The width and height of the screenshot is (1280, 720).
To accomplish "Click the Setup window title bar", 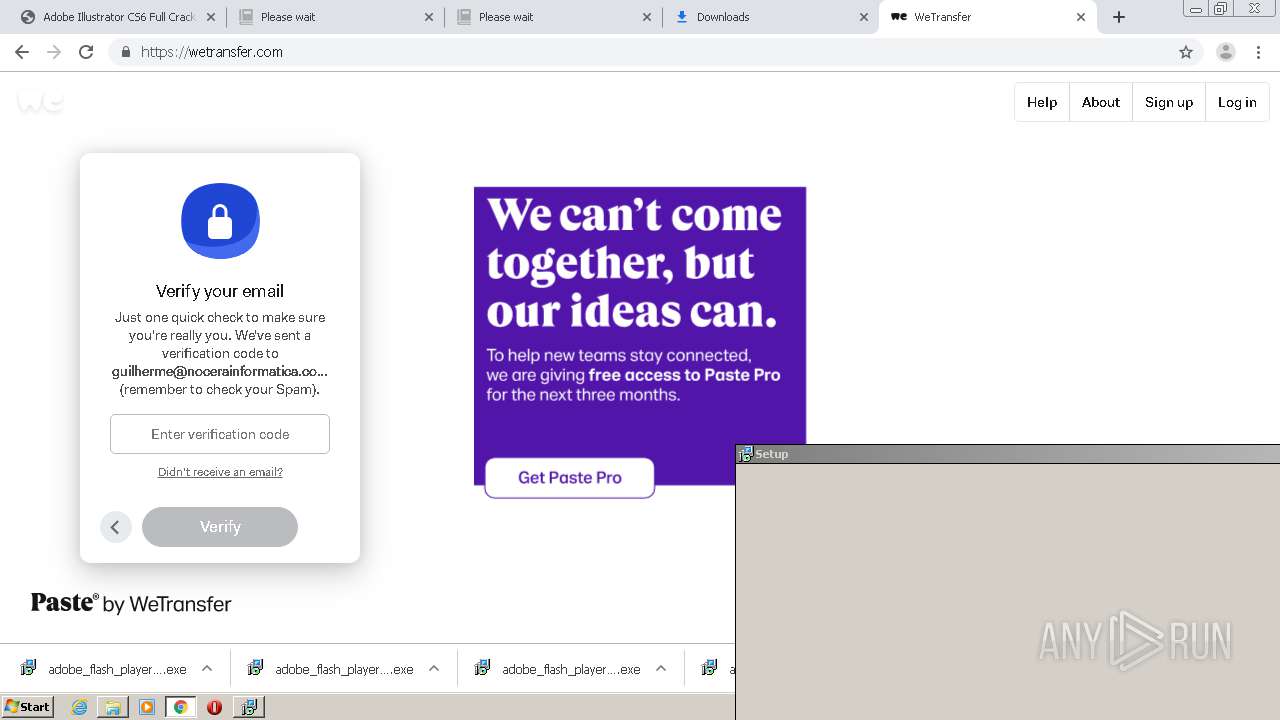I will (x=1008, y=454).
